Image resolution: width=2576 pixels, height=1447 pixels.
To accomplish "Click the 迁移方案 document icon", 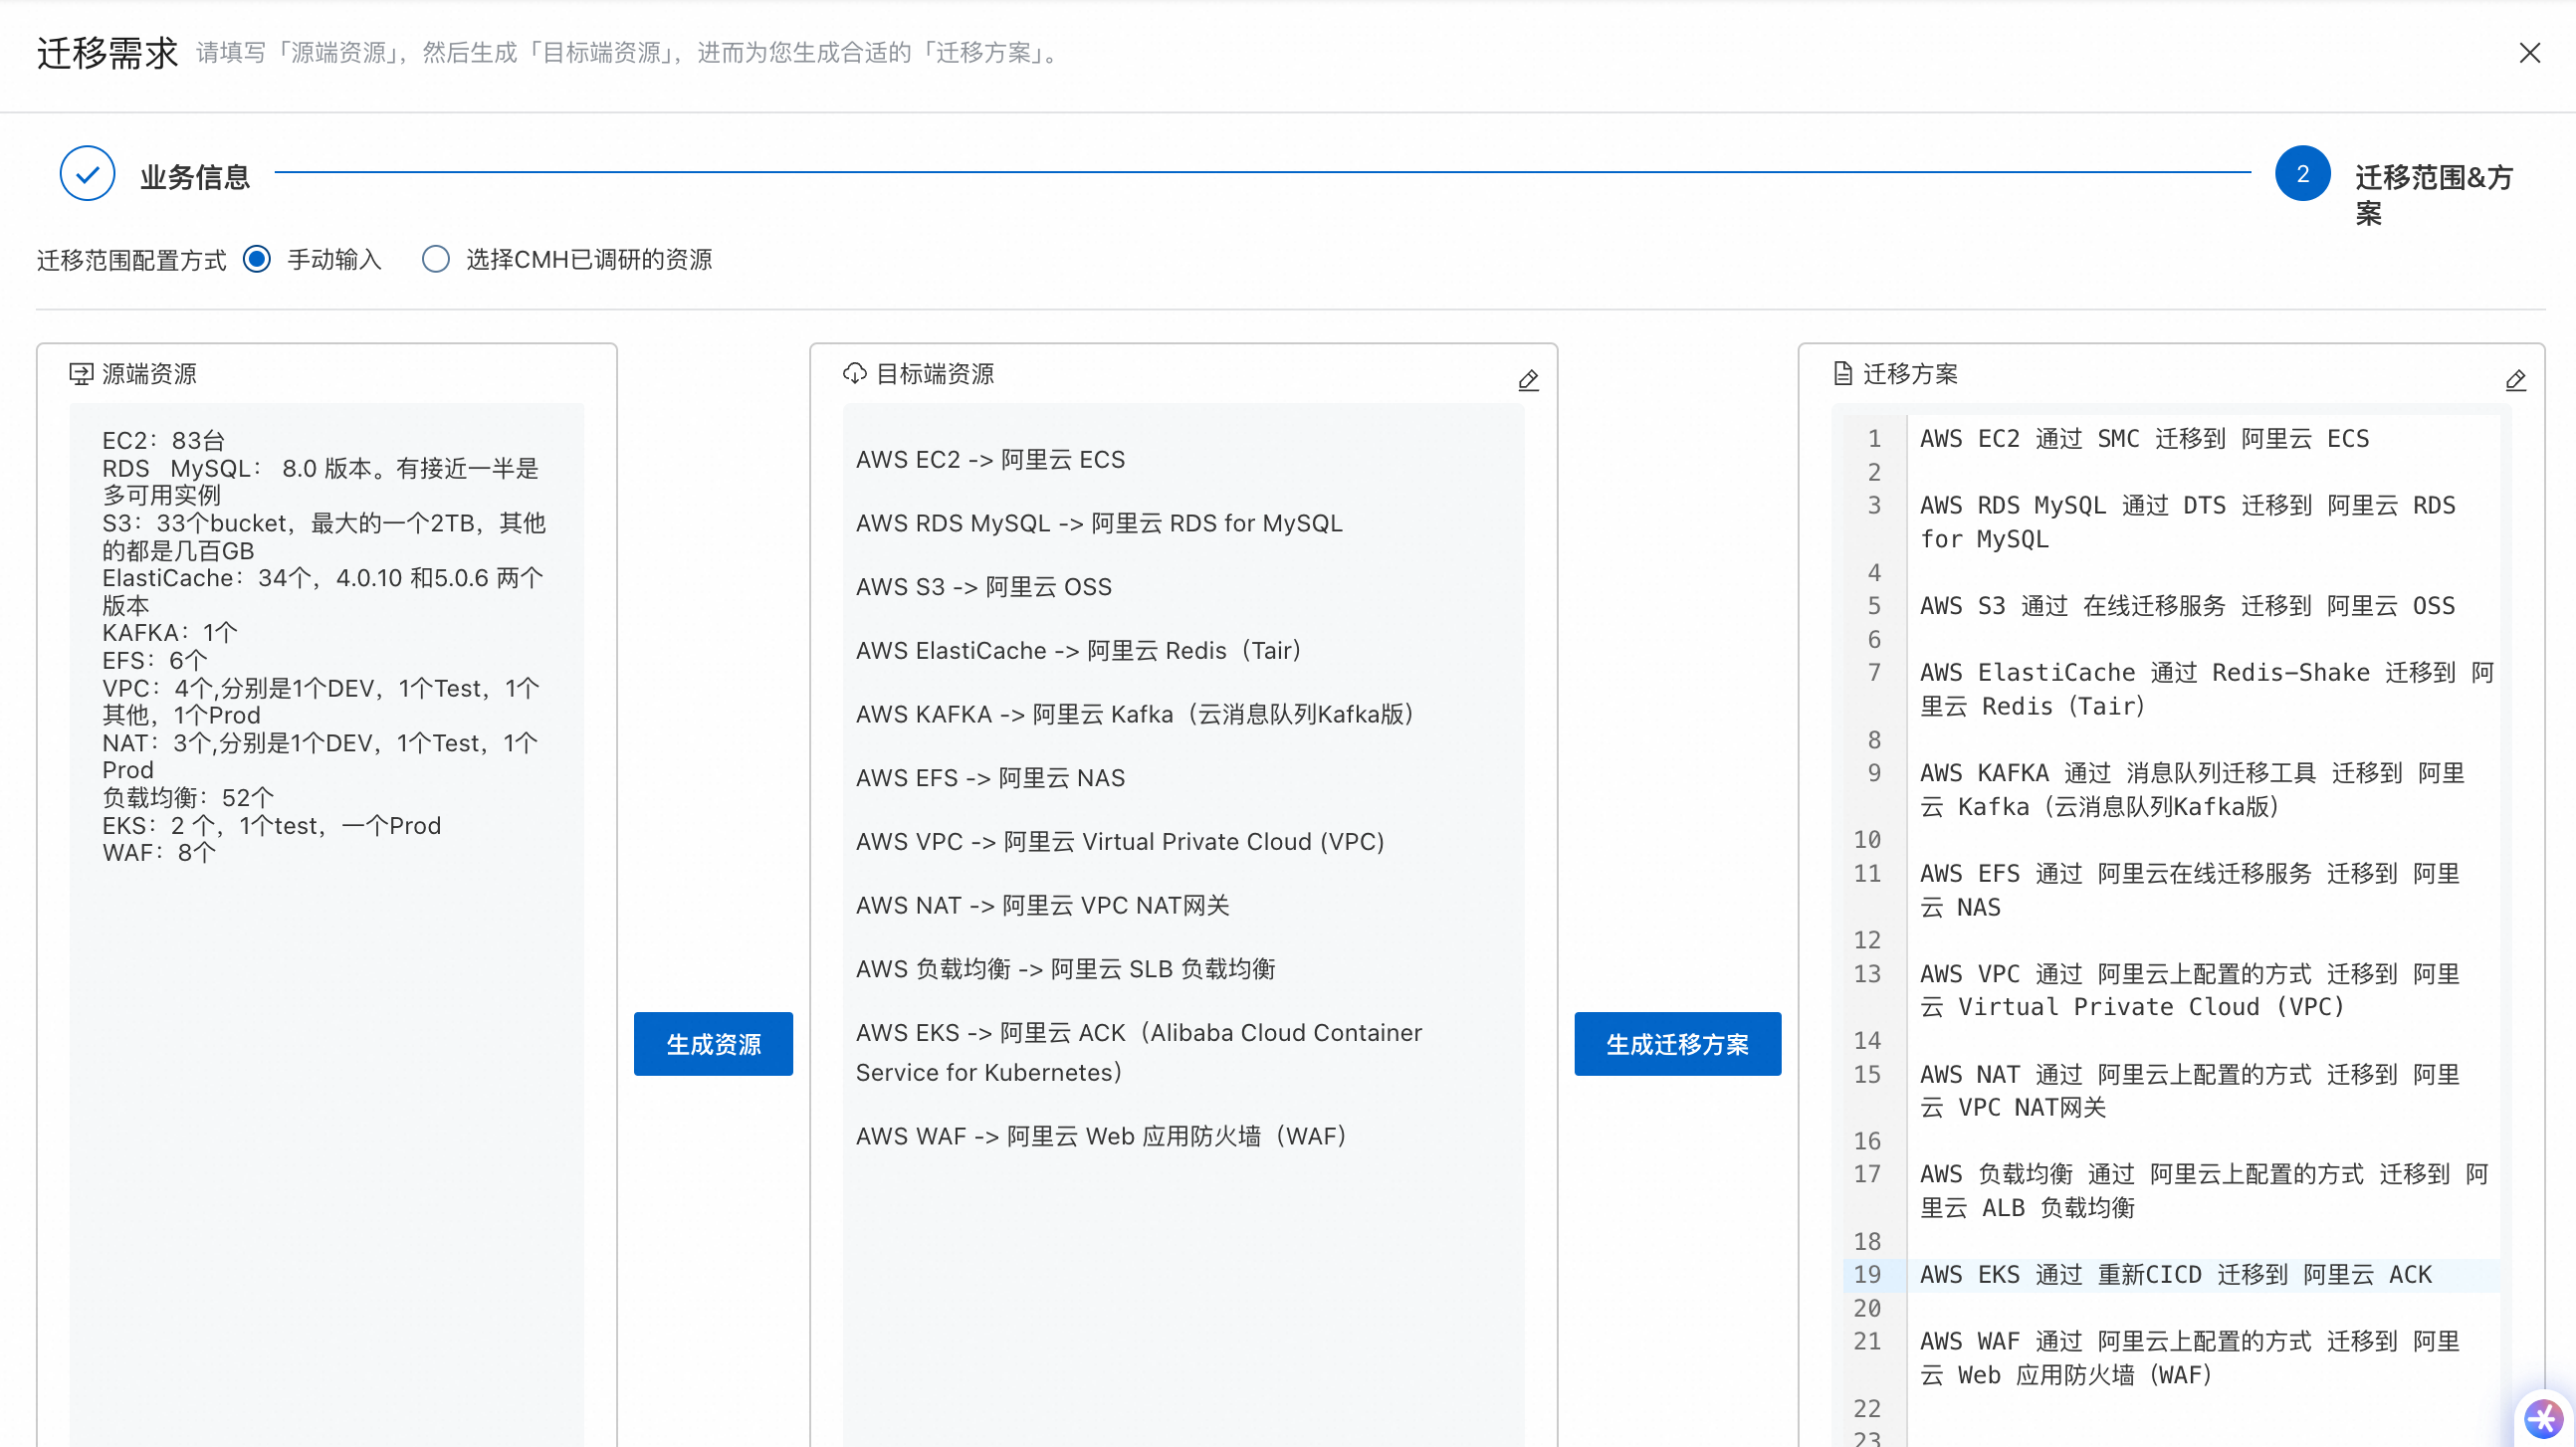I will (1842, 374).
